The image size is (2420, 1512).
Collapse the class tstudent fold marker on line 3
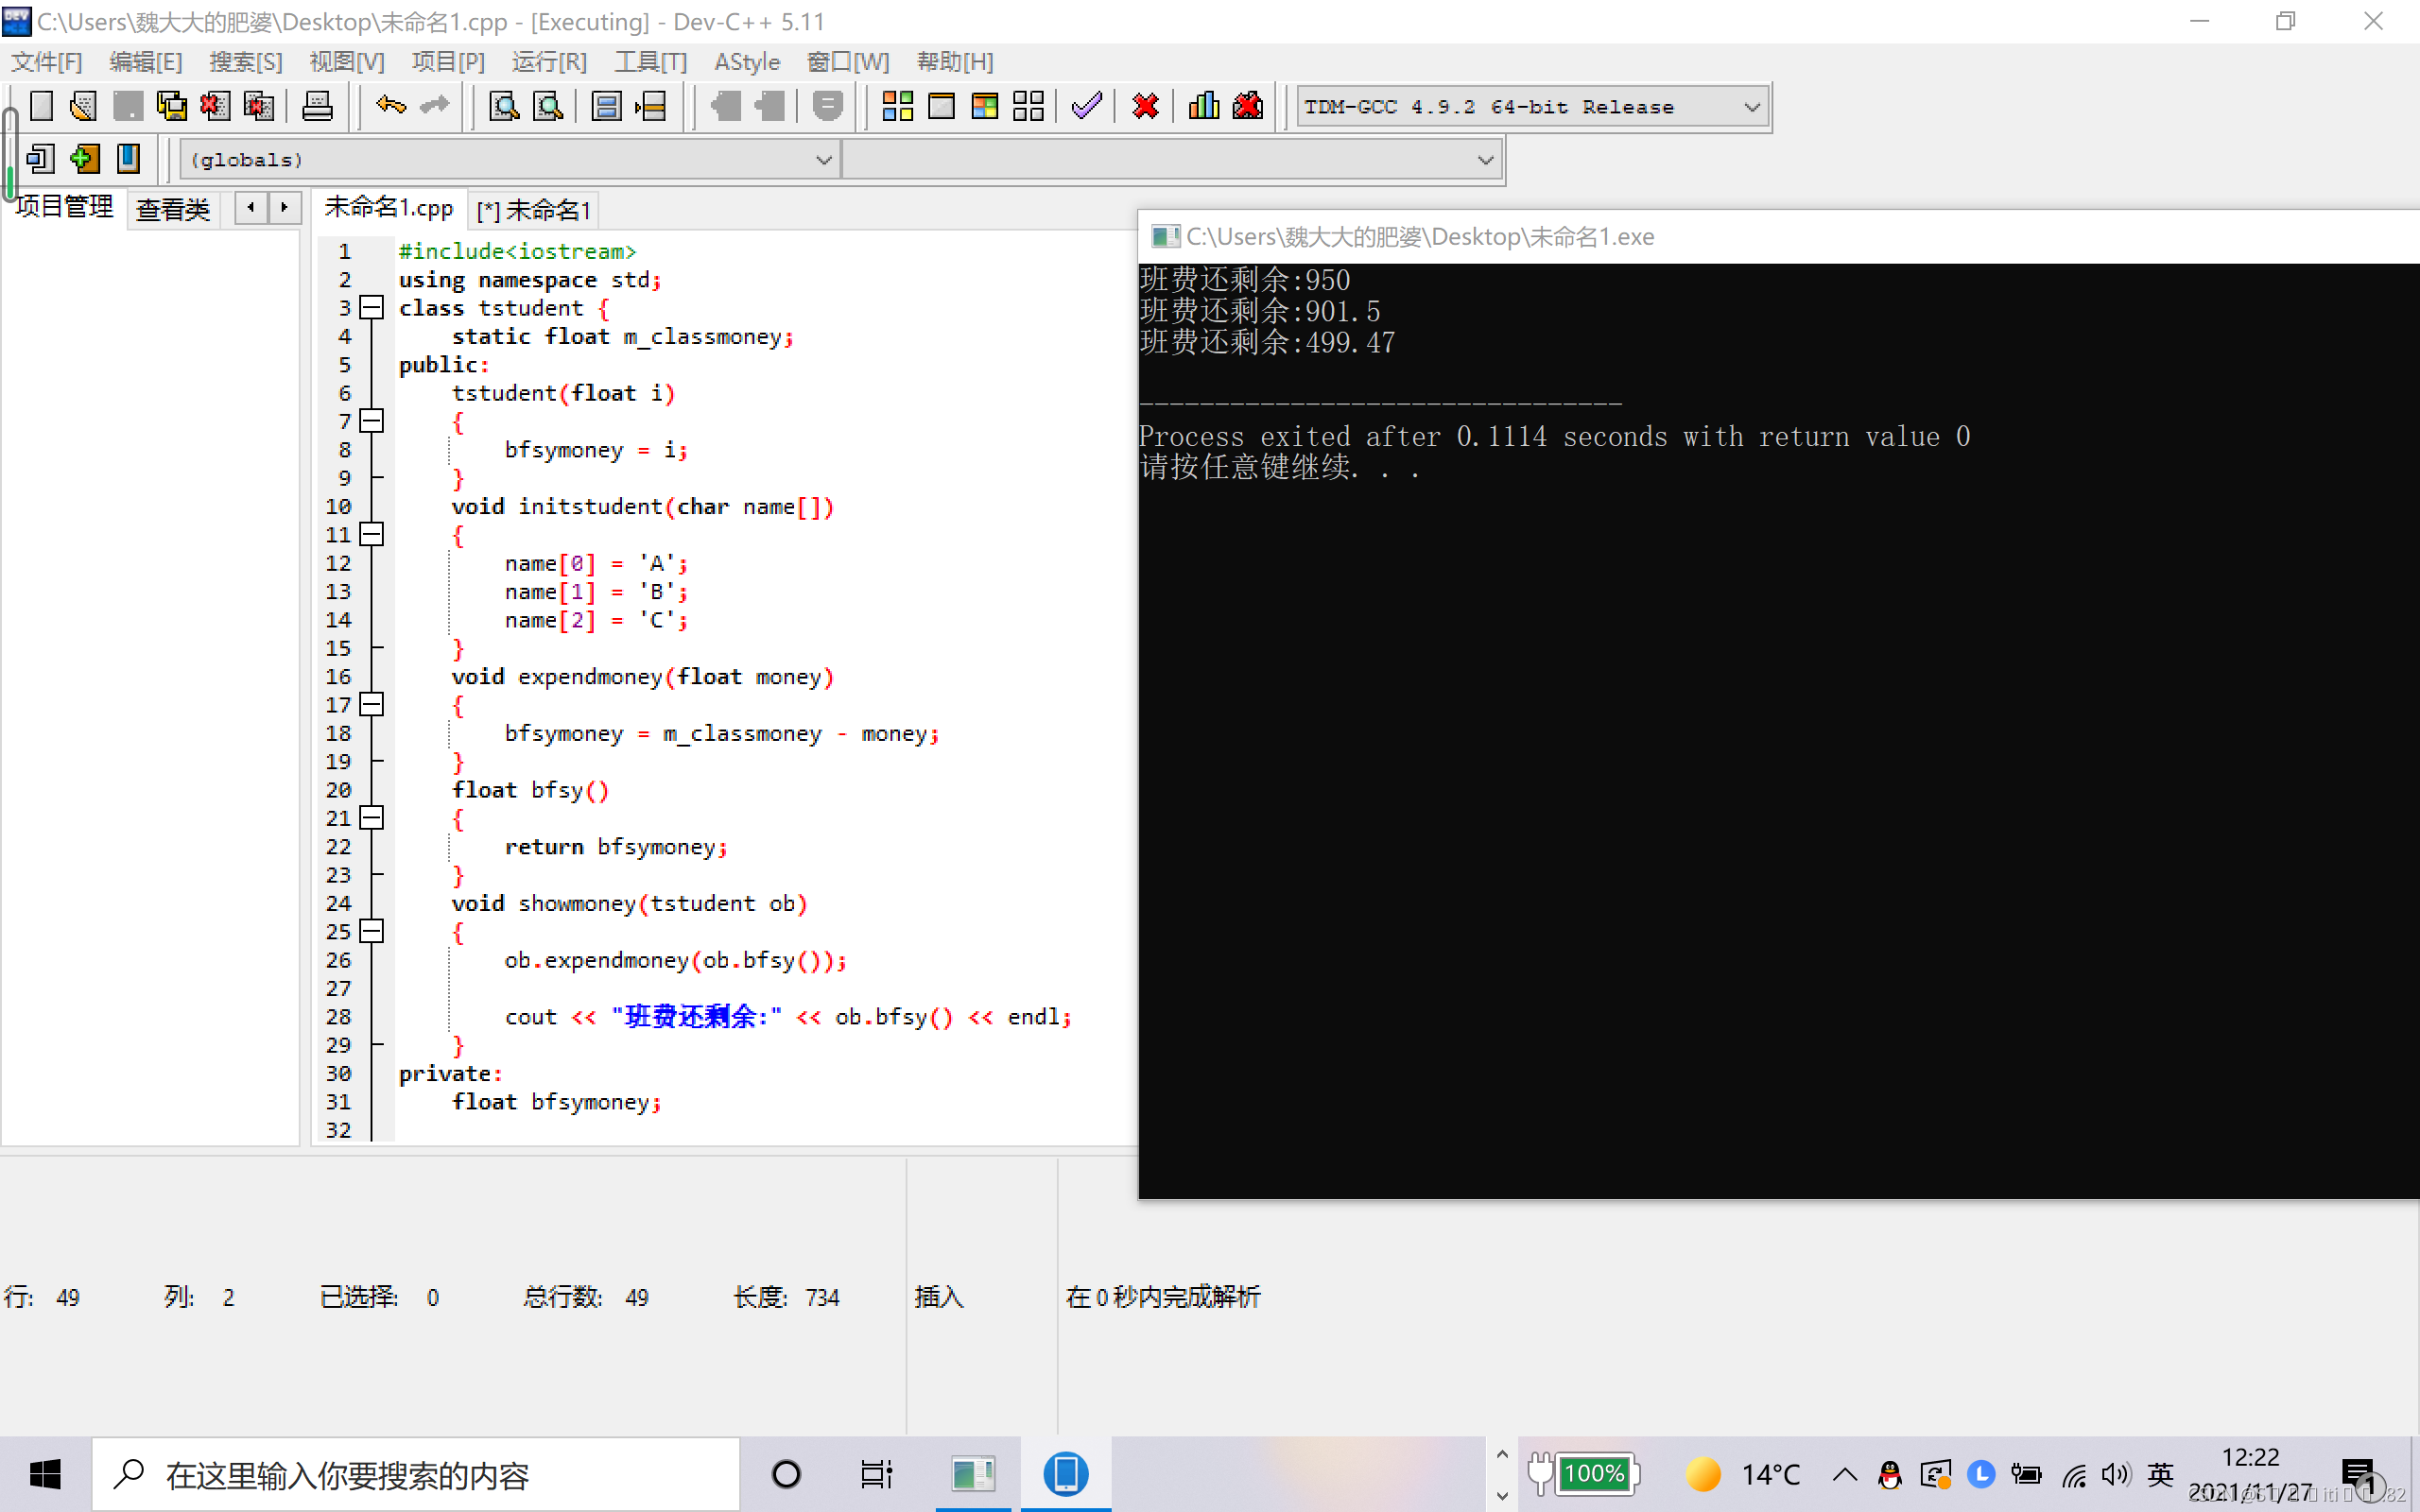pos(372,308)
